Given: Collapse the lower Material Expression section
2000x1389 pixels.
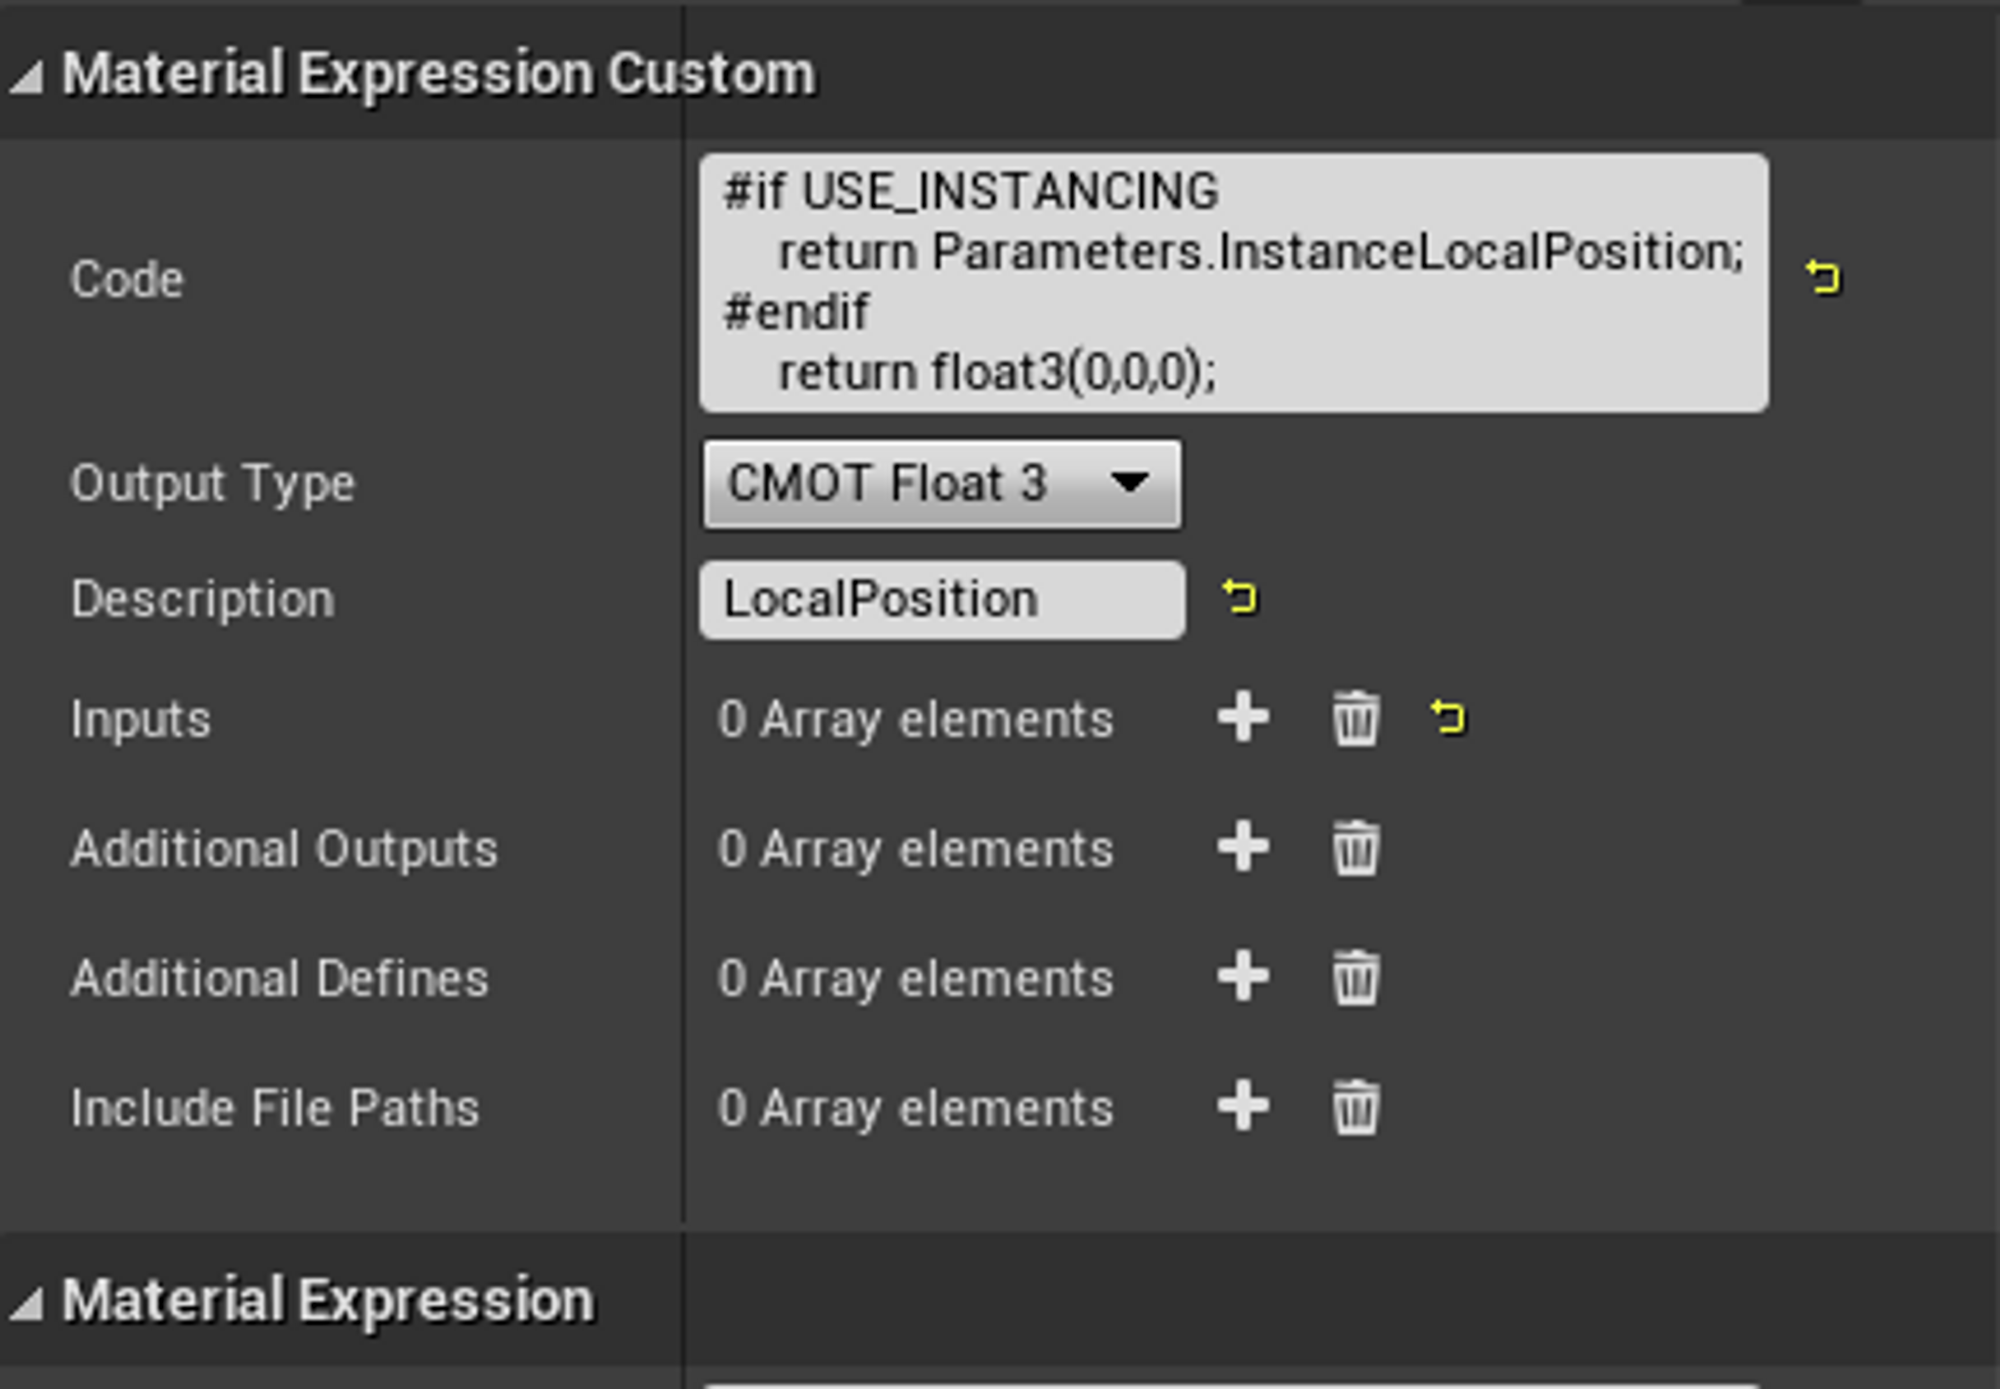Looking at the screenshot, I should point(27,1302).
